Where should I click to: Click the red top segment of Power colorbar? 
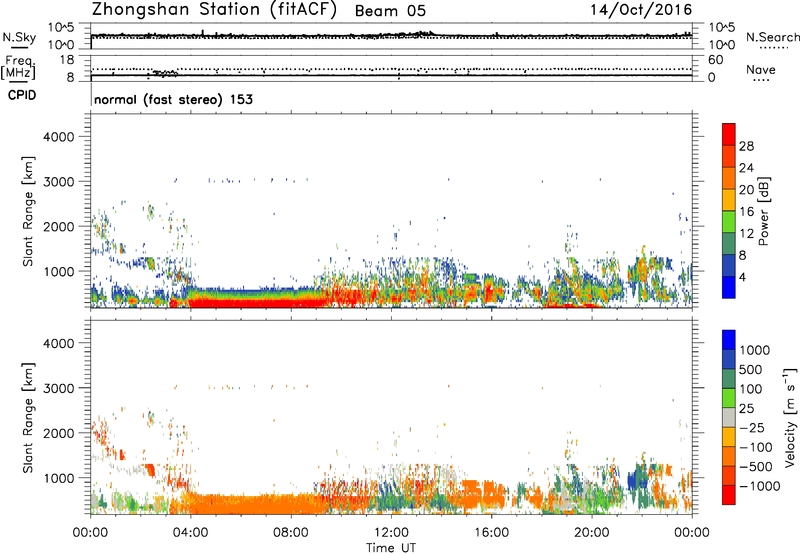click(x=729, y=134)
